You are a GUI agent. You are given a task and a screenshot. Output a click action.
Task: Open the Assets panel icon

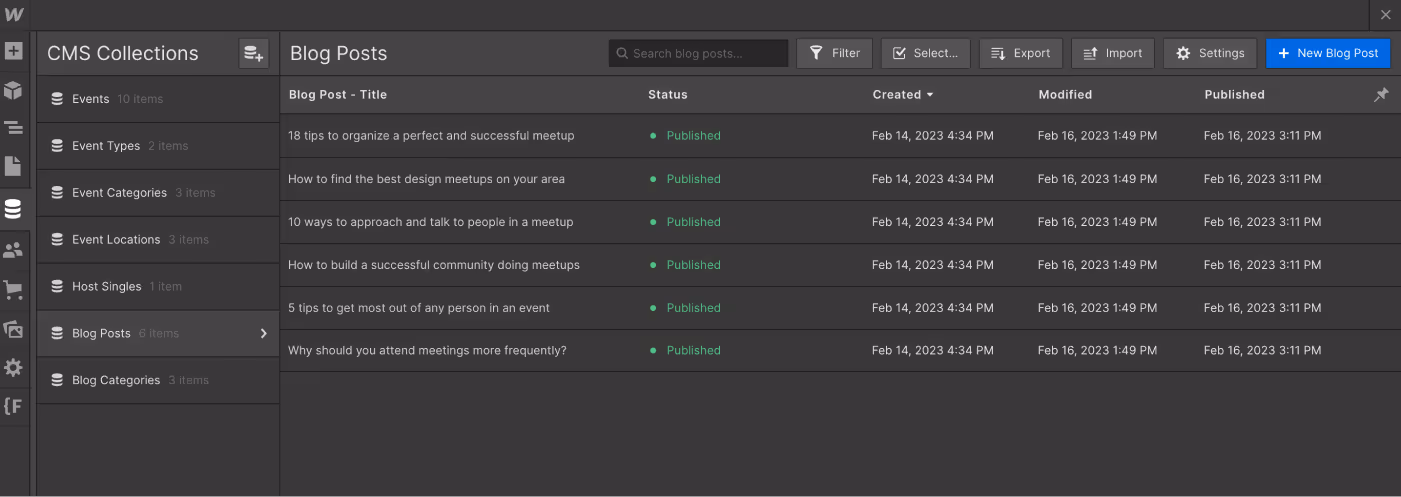click(x=13, y=329)
